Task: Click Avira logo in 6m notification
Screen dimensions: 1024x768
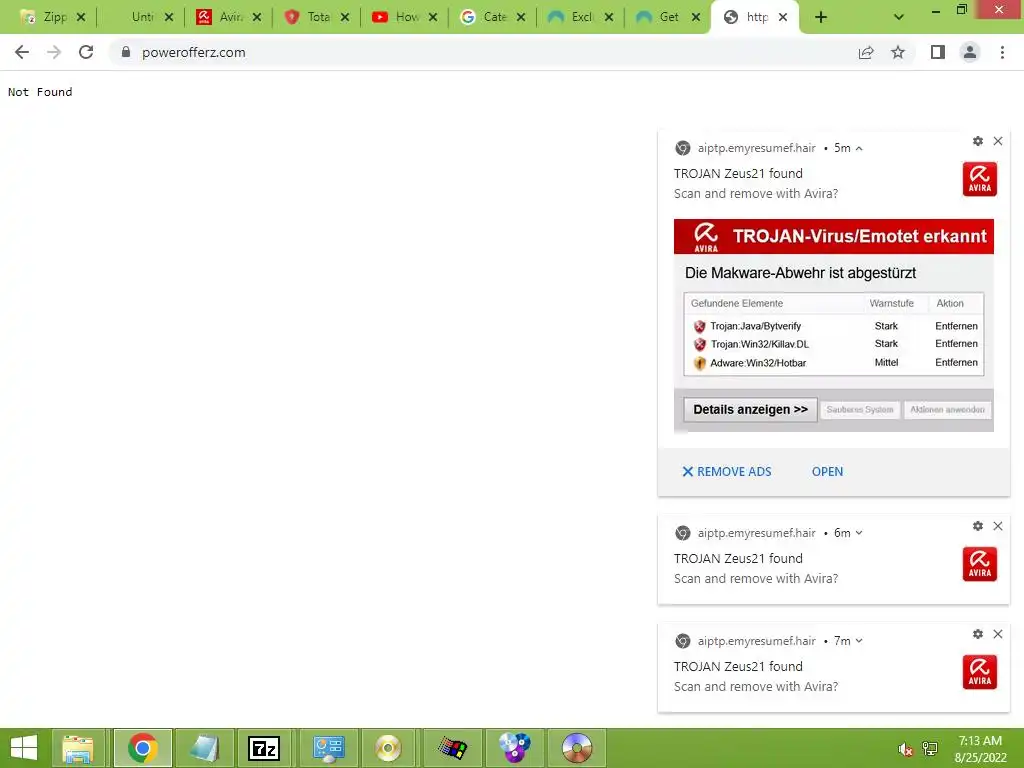Action: pos(980,564)
